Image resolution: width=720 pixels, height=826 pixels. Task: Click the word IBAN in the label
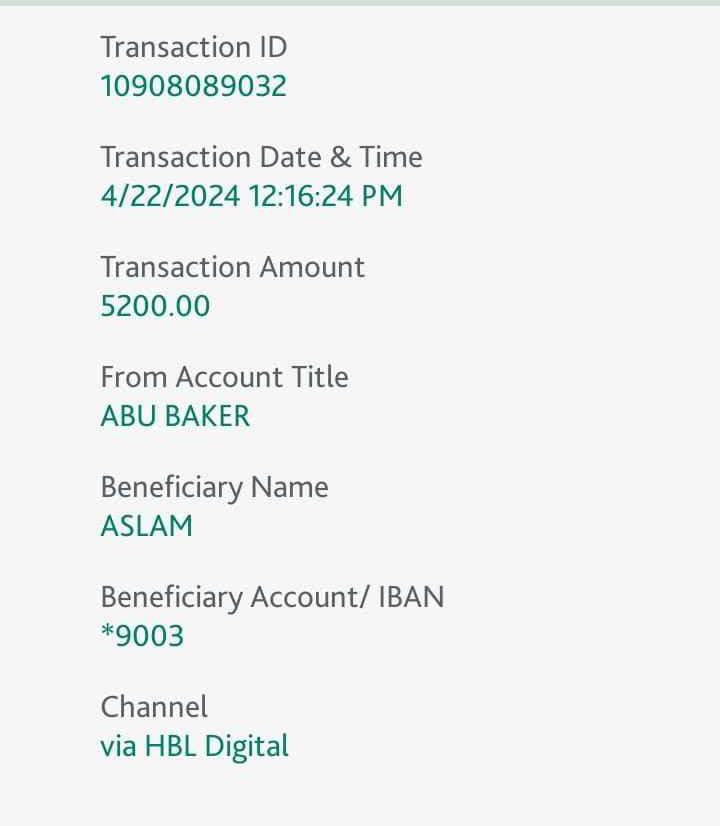410,597
